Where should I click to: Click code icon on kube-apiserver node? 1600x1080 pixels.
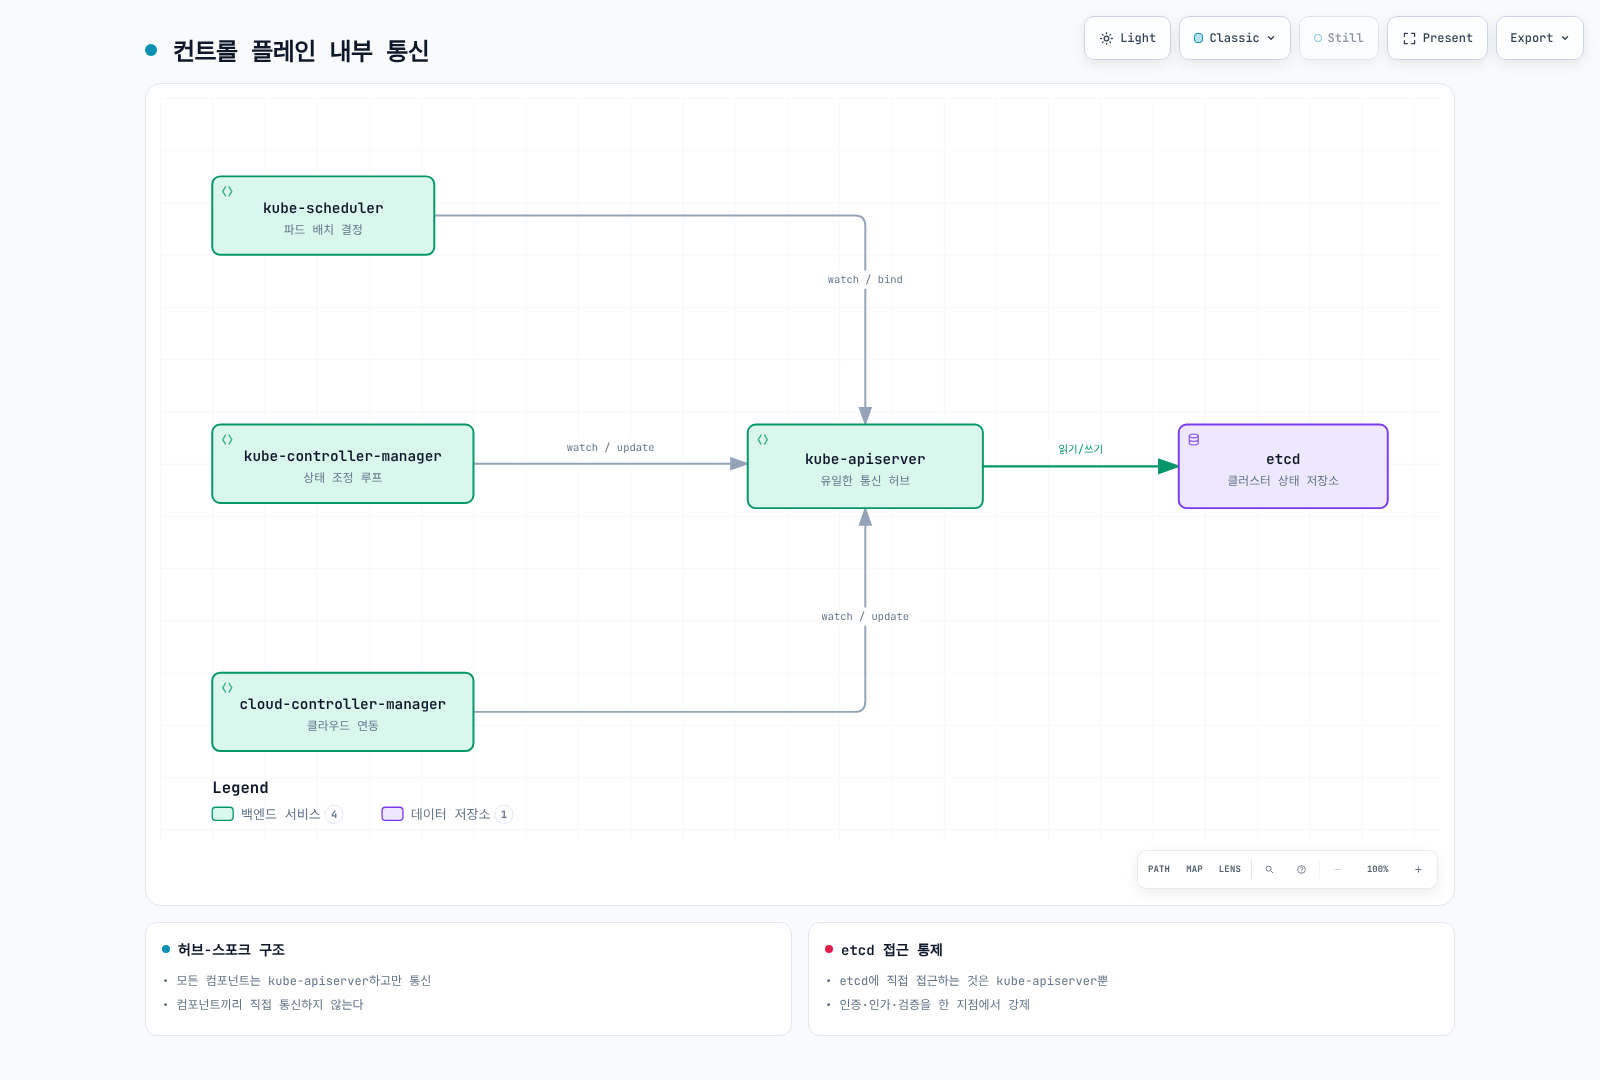pyautogui.click(x=763, y=439)
